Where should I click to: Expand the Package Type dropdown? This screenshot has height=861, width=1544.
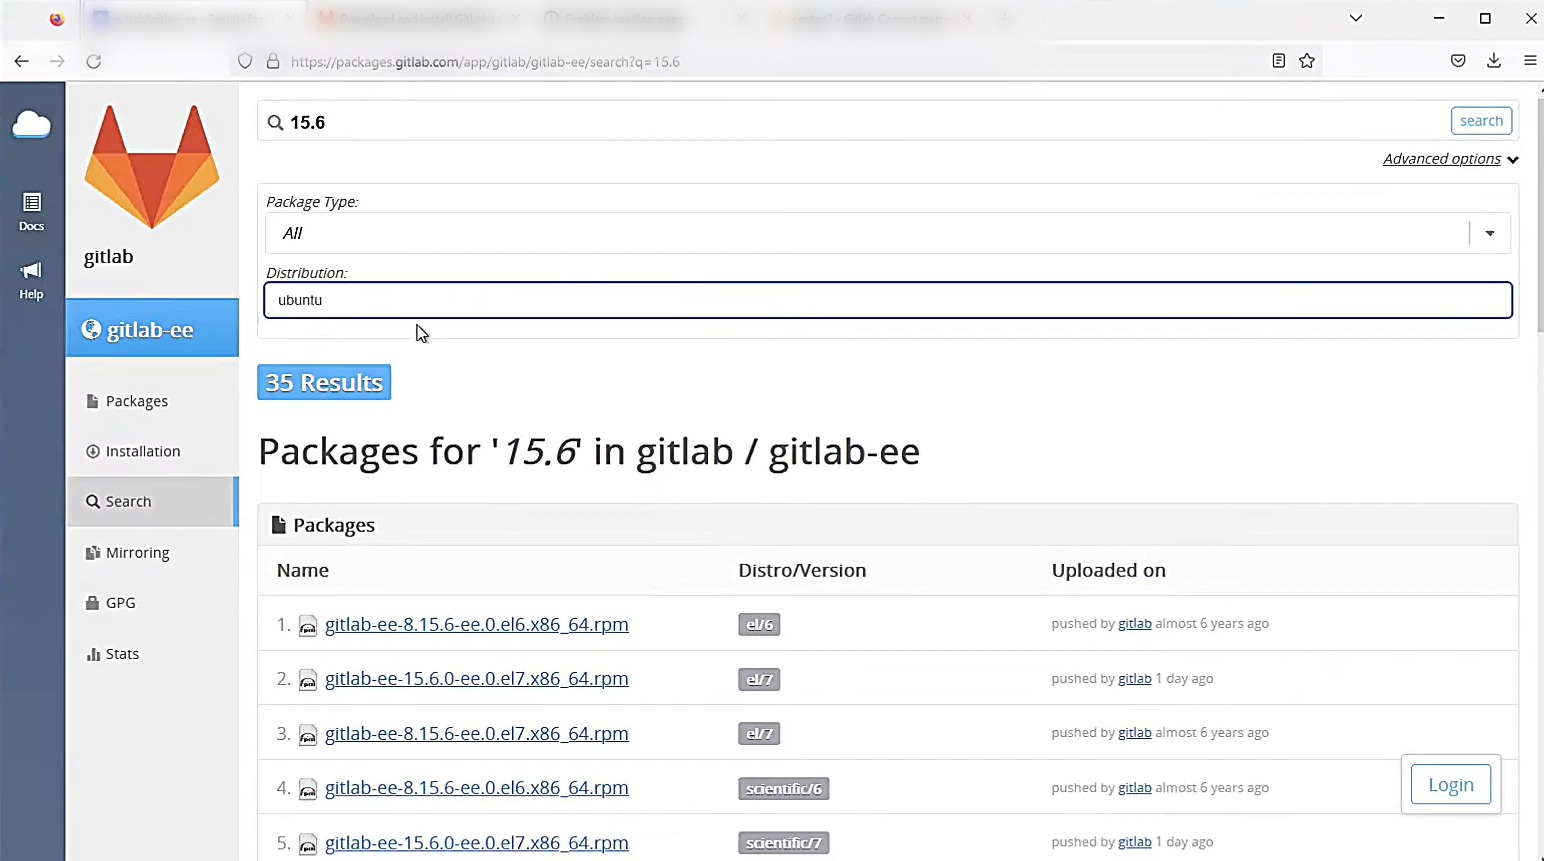click(1489, 233)
